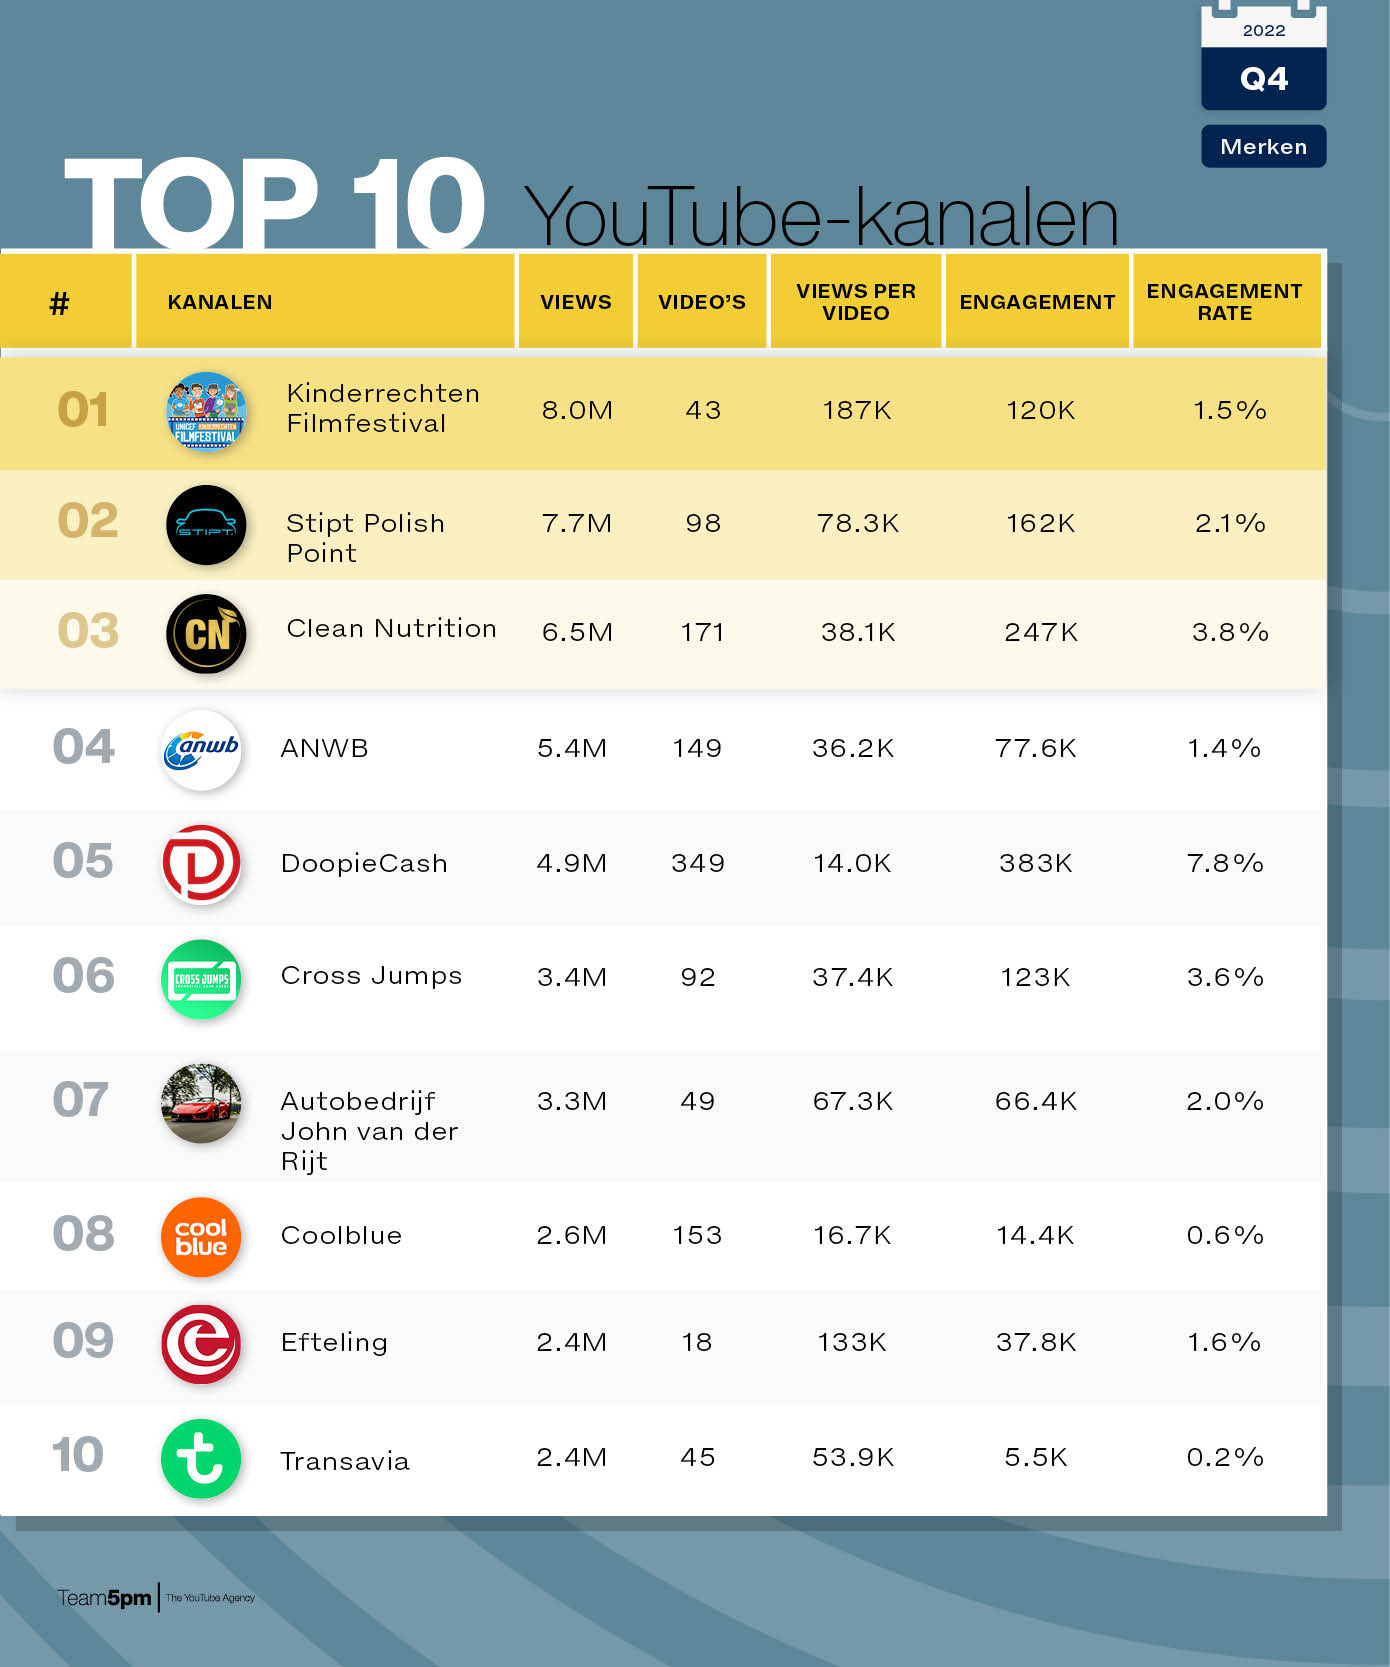Open the DoopieCash red D logo
The height and width of the screenshot is (1667, 1390).
click(x=201, y=864)
